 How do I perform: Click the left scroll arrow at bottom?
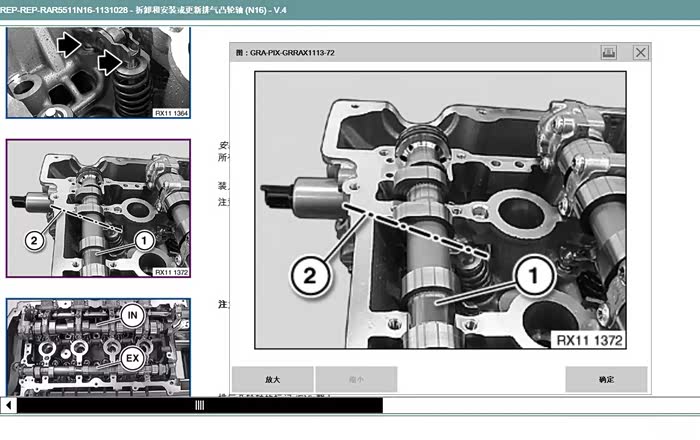pyautogui.click(x=9, y=406)
